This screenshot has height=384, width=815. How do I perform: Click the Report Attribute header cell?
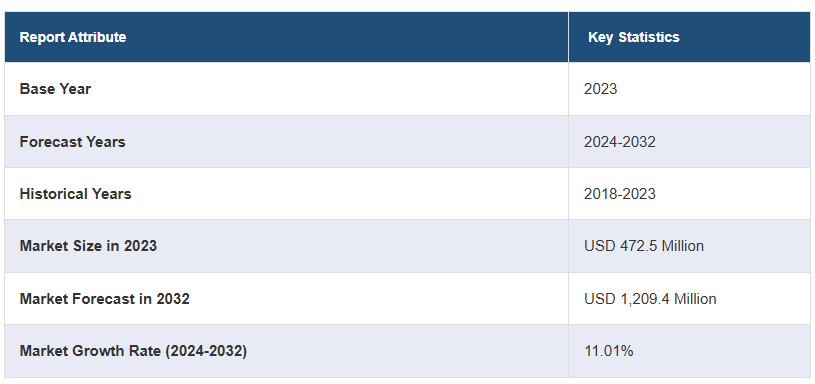286,37
